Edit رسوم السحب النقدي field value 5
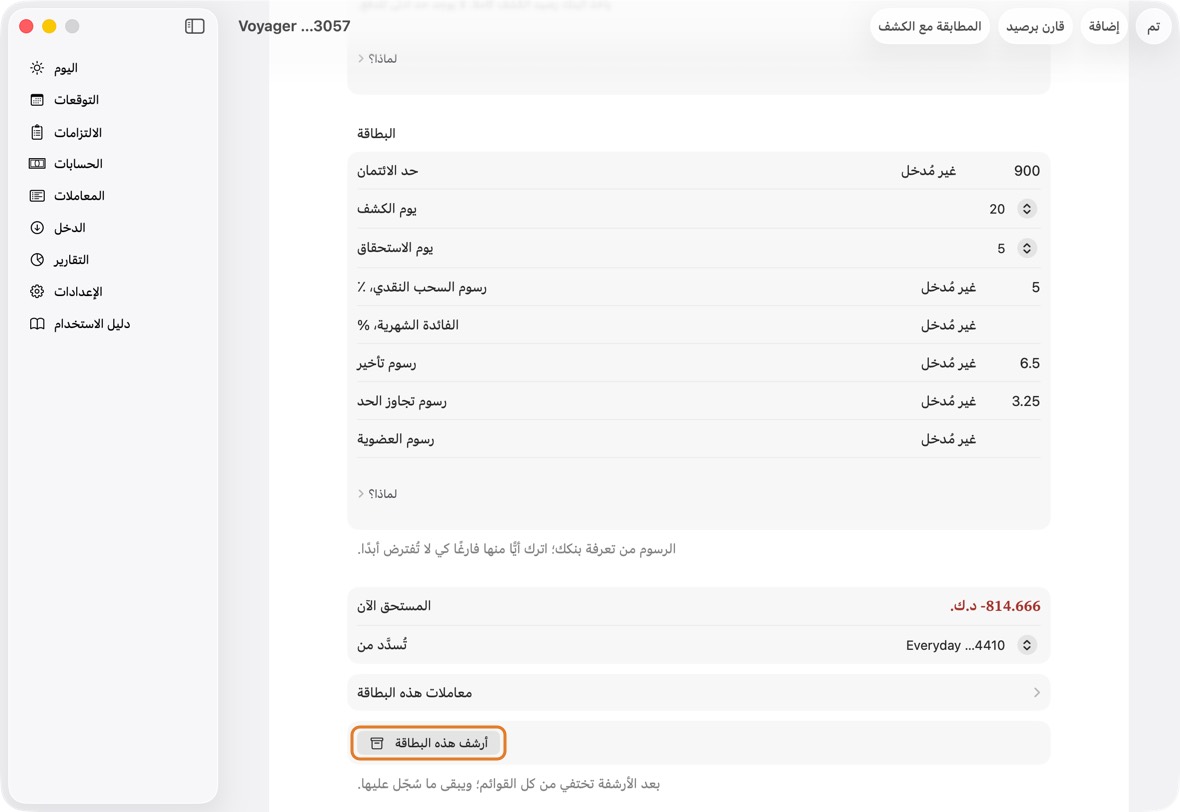 [1036, 287]
